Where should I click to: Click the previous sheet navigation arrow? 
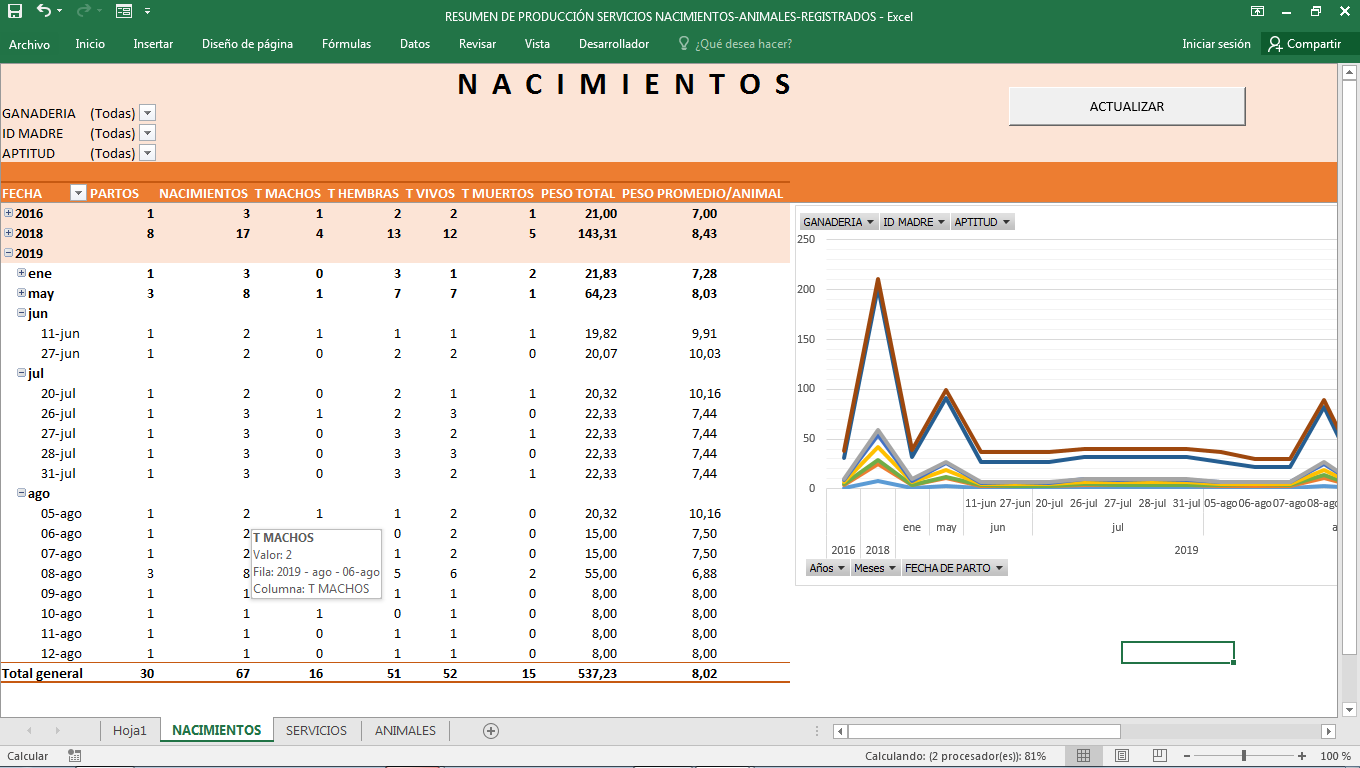(x=29, y=731)
